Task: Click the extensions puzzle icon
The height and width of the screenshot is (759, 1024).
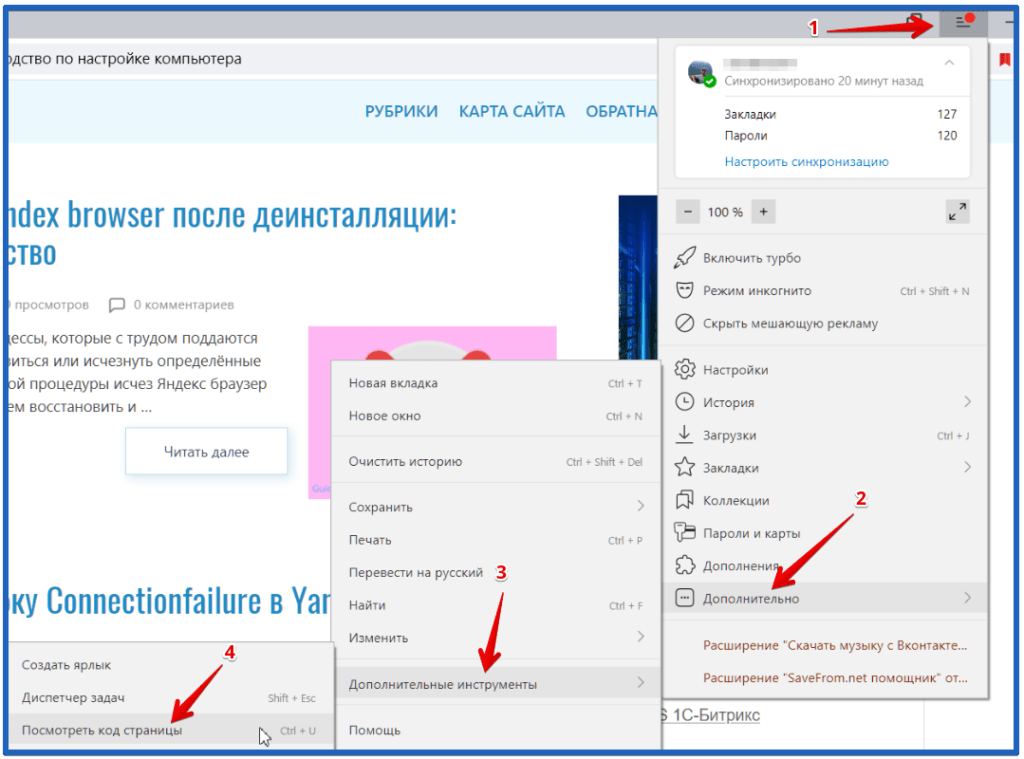Action: (684, 565)
